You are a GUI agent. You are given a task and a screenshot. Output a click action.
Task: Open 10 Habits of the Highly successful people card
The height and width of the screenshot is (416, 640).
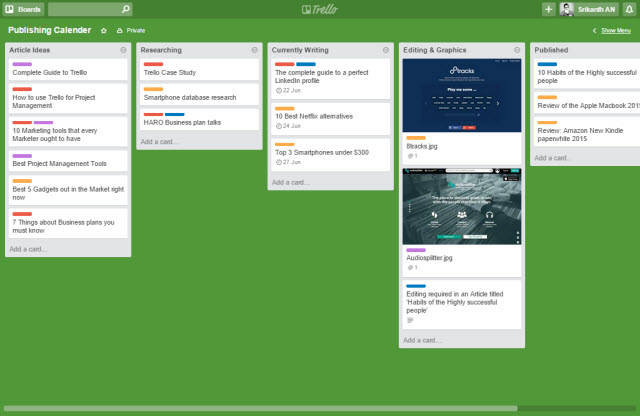(x=587, y=73)
